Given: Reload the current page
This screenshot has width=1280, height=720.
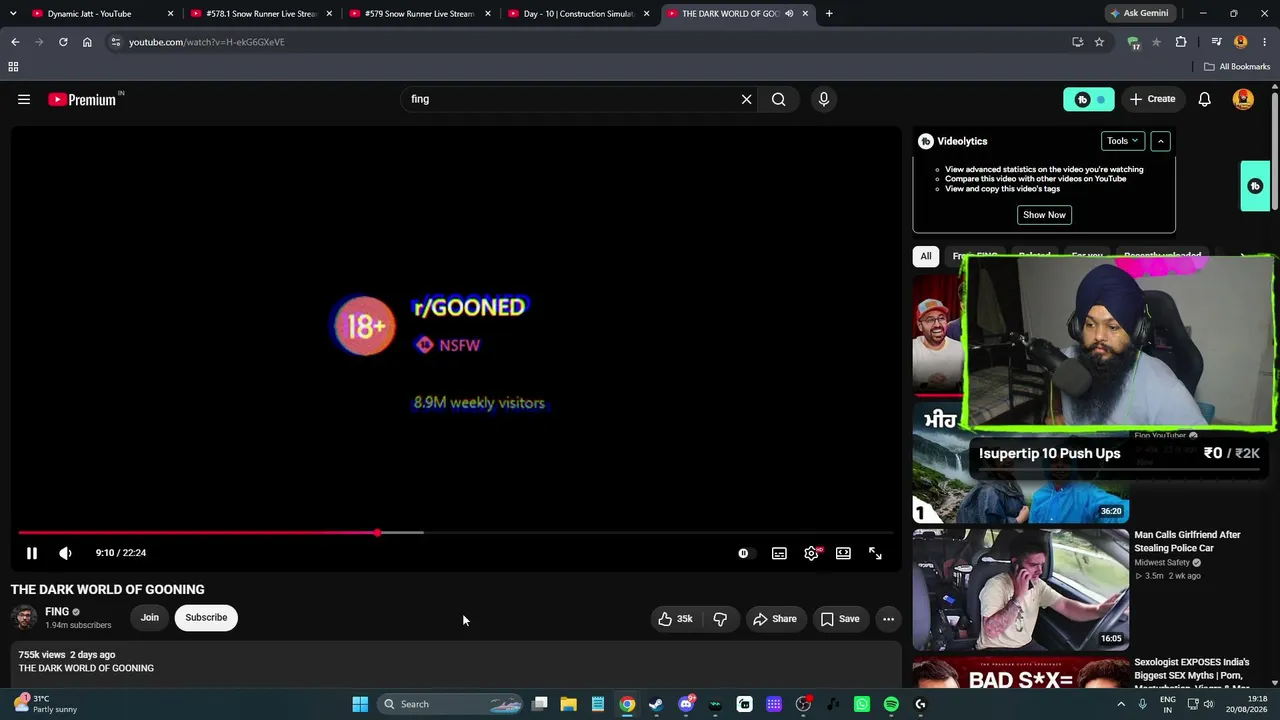Looking at the screenshot, I should coord(63,42).
